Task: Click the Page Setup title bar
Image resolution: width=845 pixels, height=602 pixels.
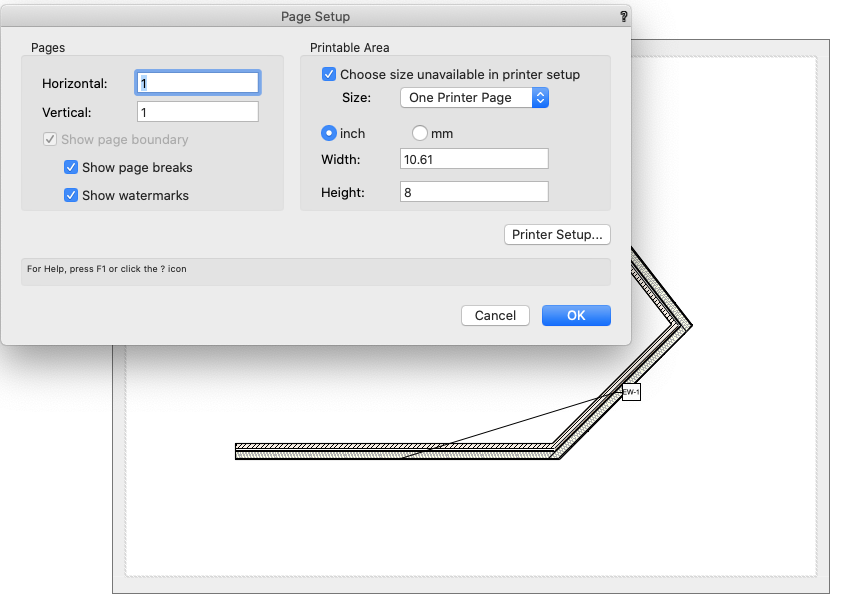Action: (x=315, y=16)
